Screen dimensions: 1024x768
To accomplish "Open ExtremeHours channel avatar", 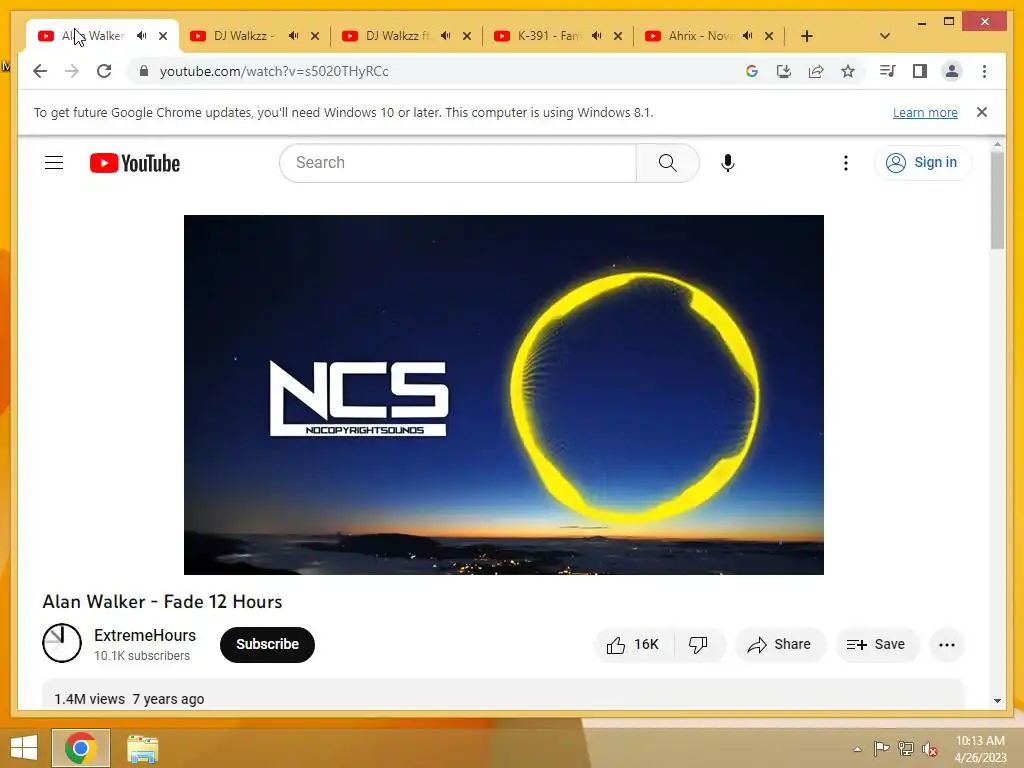I will (x=61, y=643).
